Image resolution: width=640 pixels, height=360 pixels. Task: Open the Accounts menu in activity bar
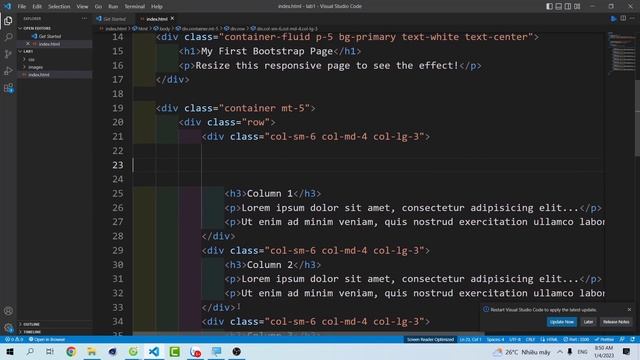(8, 311)
